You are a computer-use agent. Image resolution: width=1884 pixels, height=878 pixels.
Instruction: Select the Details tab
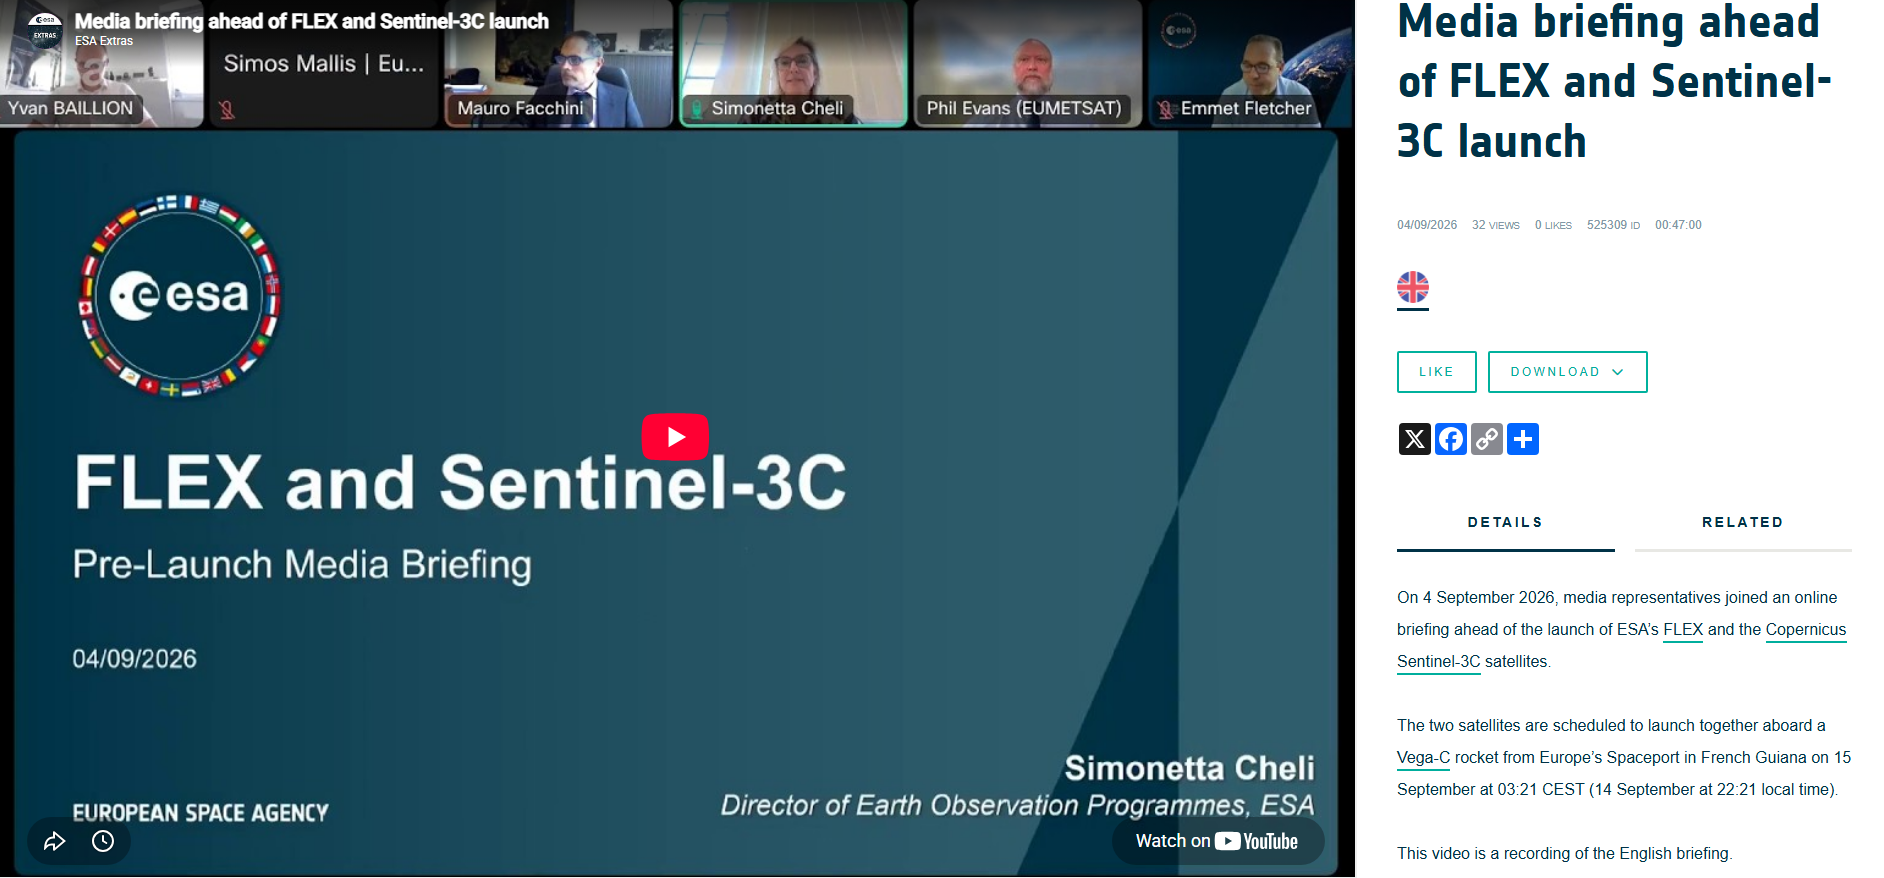pos(1505,523)
